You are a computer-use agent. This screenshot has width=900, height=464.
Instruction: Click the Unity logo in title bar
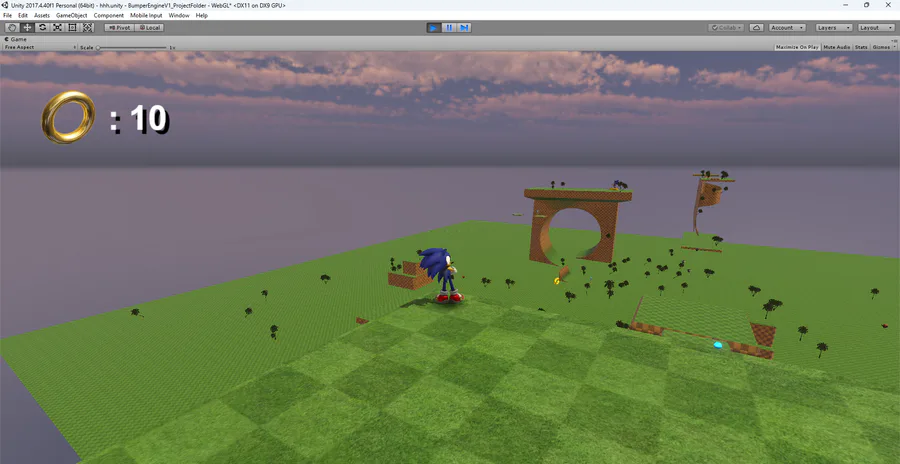(x=5, y=5)
